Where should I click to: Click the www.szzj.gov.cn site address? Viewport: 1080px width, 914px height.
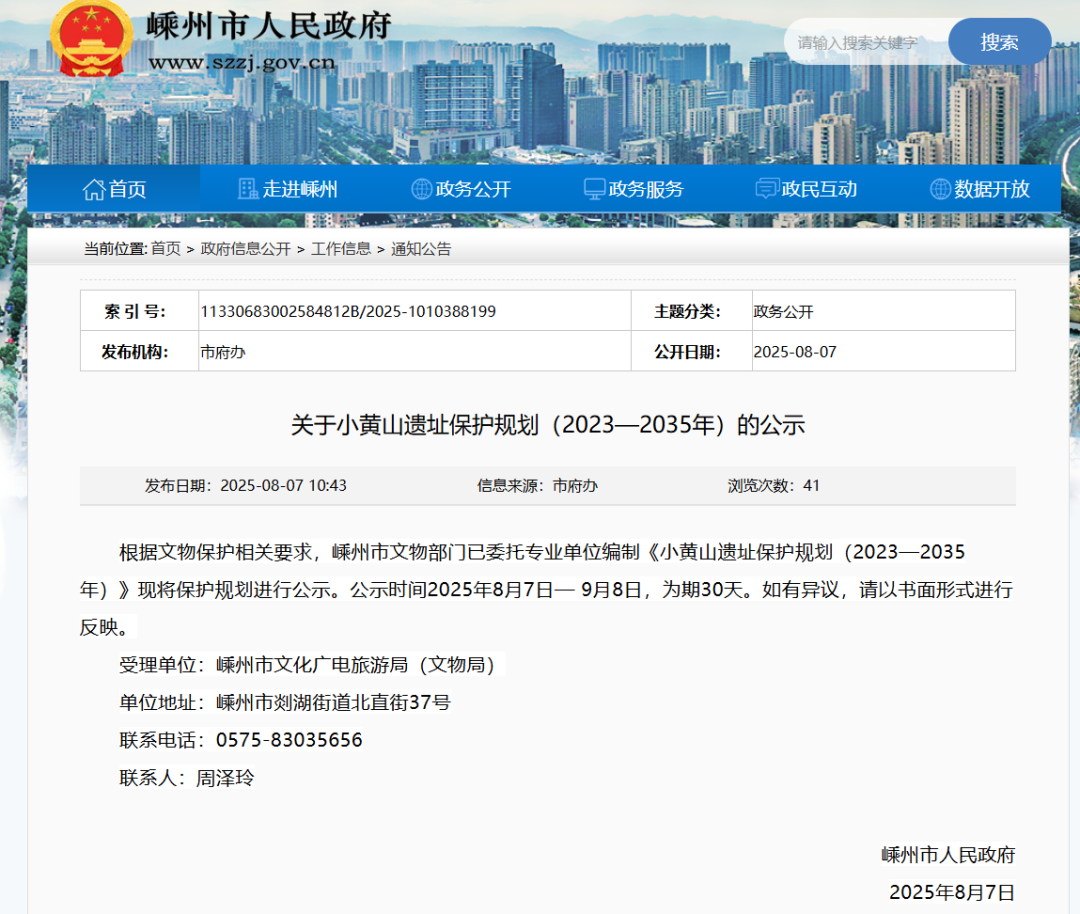(242, 63)
